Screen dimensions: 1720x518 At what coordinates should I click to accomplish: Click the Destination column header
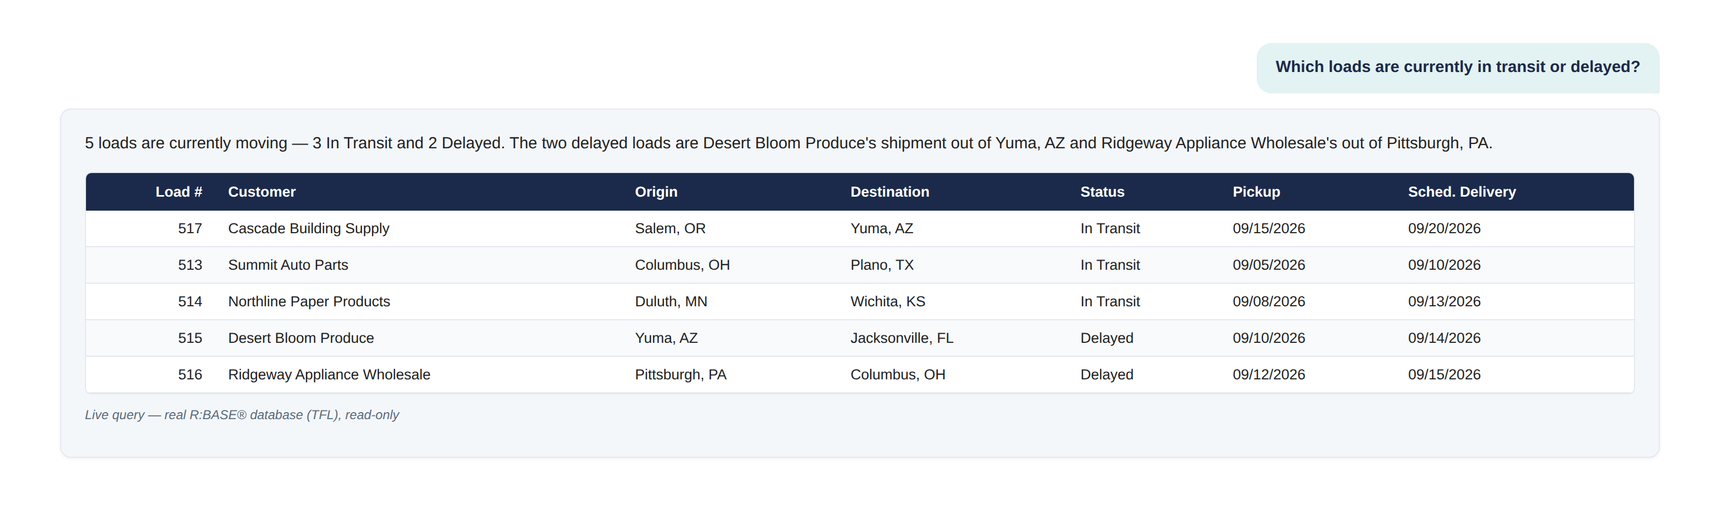(890, 192)
